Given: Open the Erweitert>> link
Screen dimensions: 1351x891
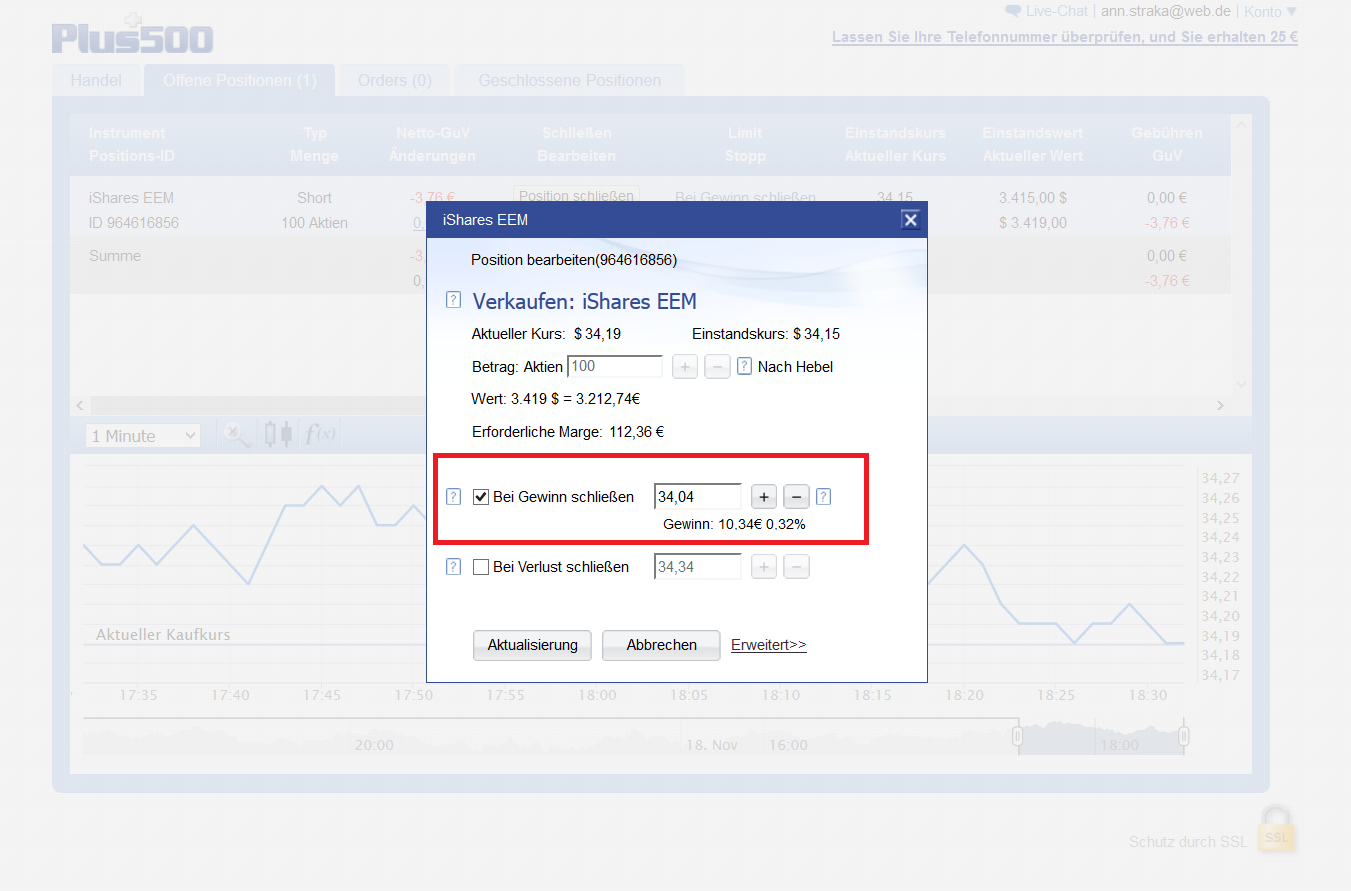Looking at the screenshot, I should [769, 645].
